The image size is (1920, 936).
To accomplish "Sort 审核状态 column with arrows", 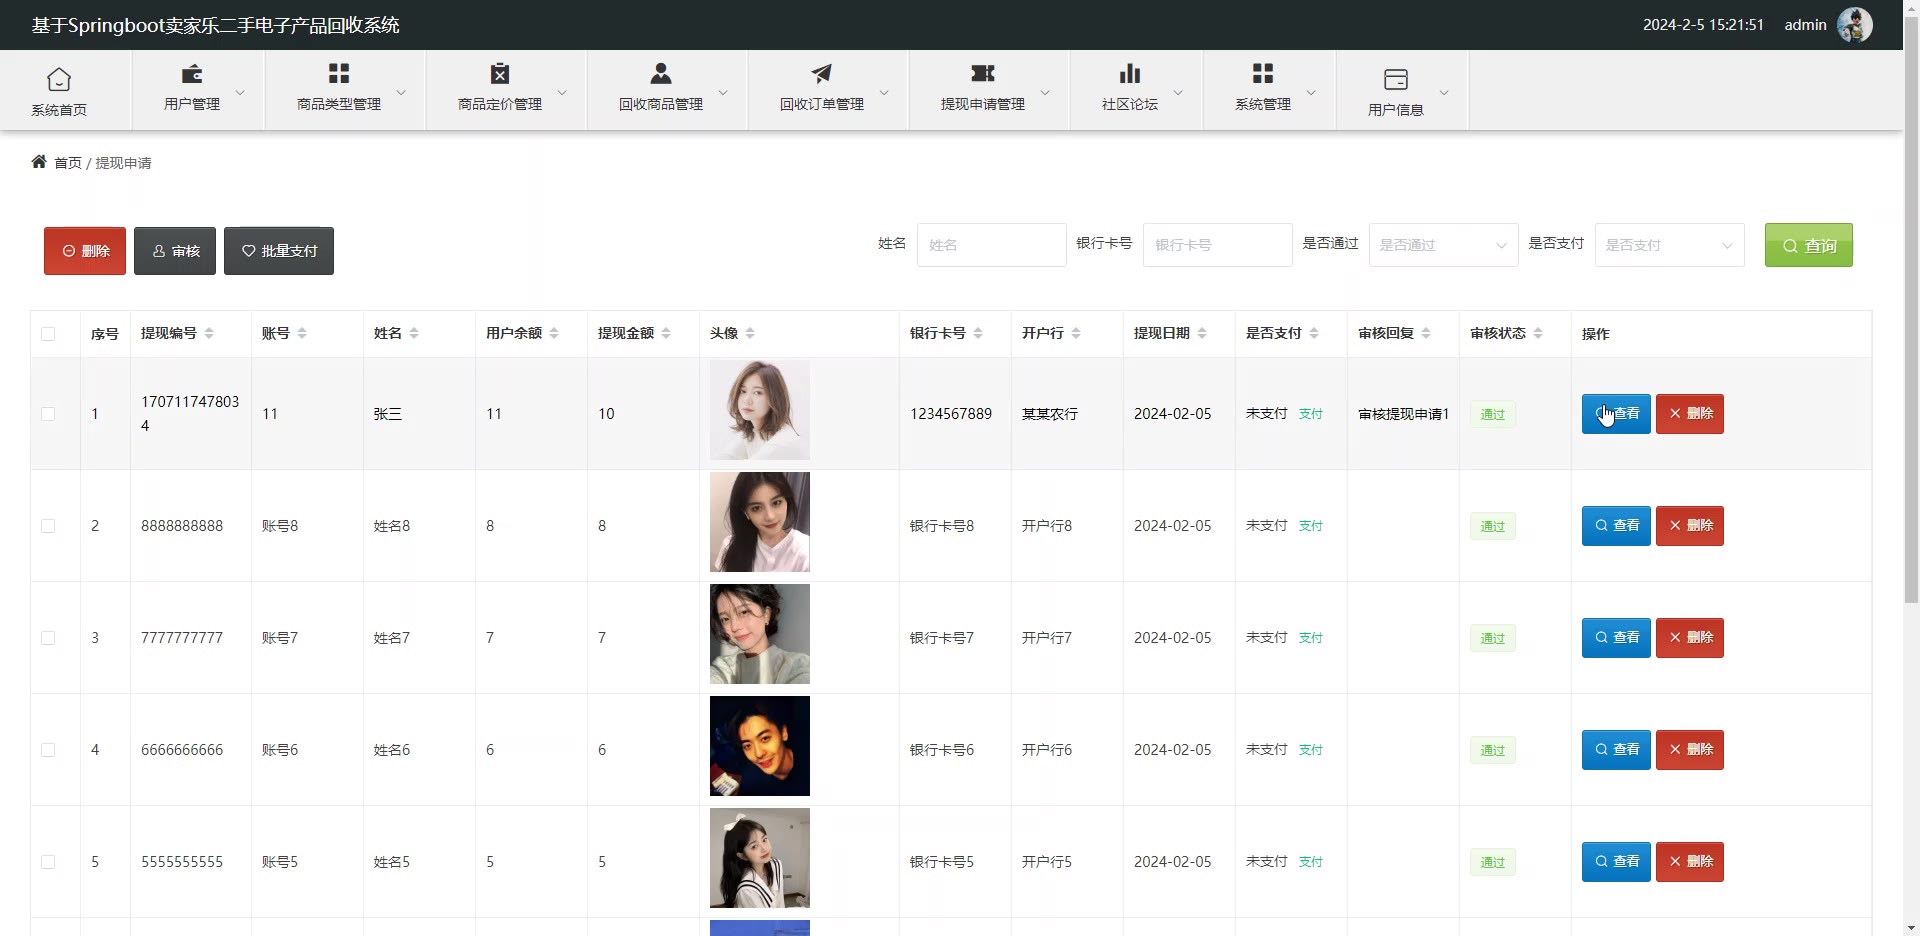I will point(1538,333).
